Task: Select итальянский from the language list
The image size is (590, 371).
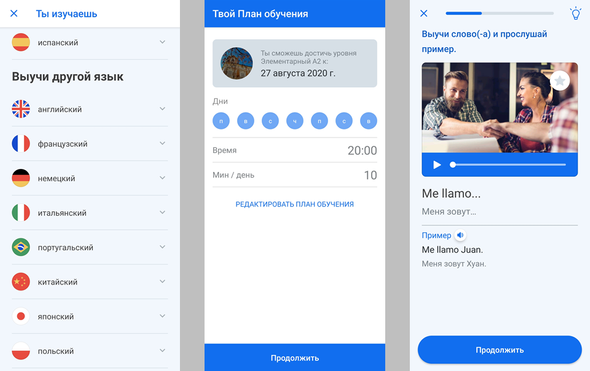Action: (x=90, y=213)
